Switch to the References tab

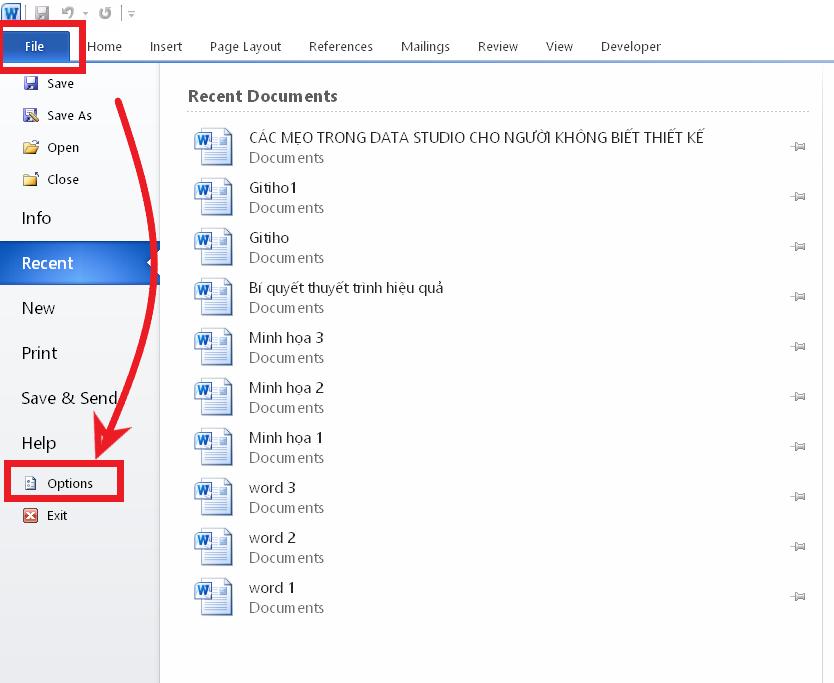340,47
